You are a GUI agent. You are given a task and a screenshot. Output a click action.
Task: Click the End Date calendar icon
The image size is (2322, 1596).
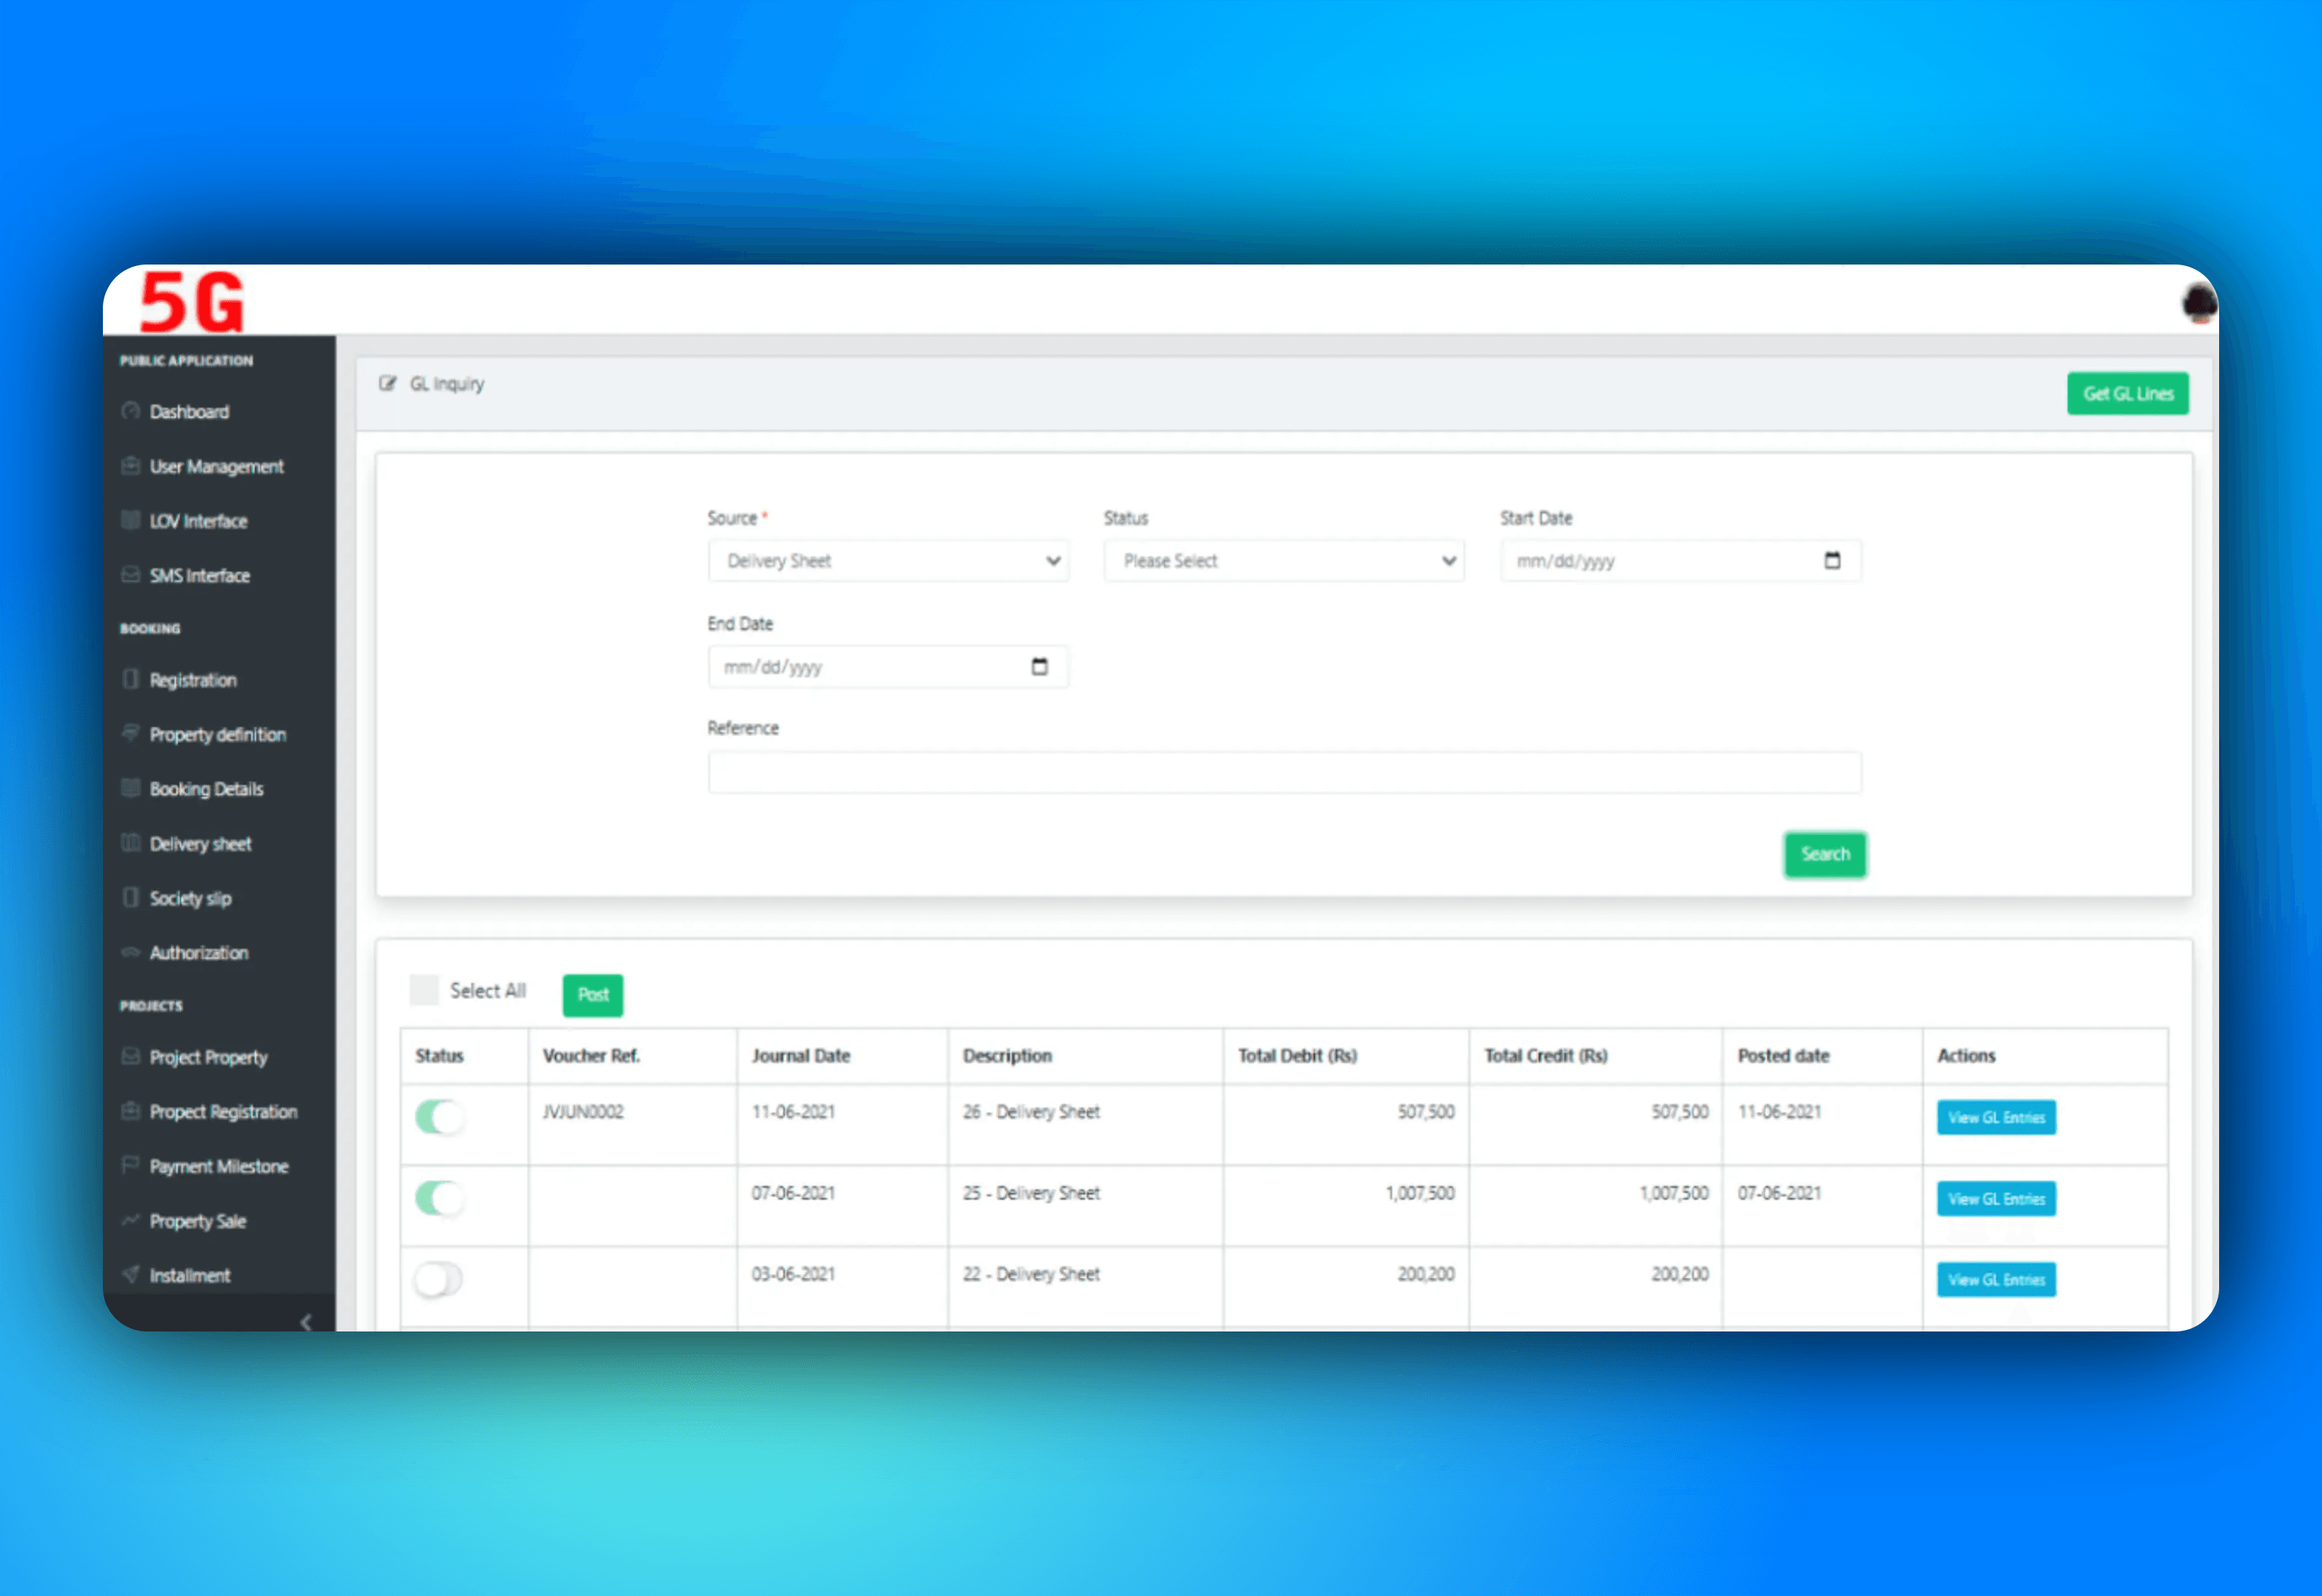1039,666
